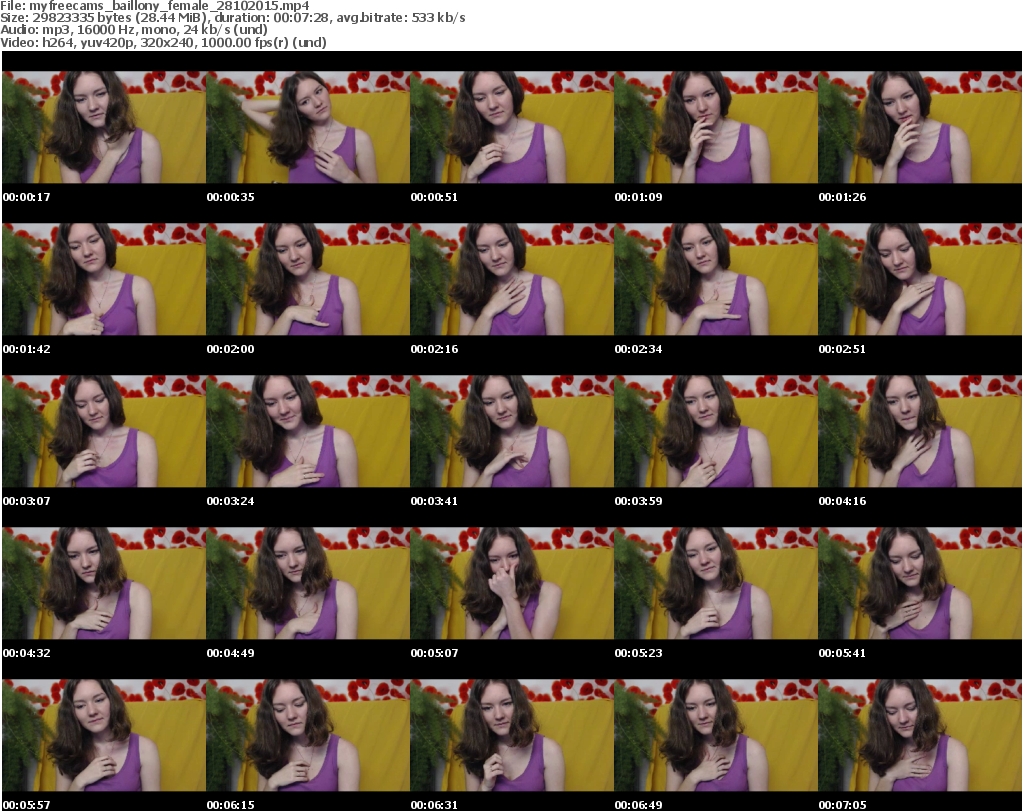
Task: Click the timestamp label 00:04:32
Action: click(x=27, y=654)
